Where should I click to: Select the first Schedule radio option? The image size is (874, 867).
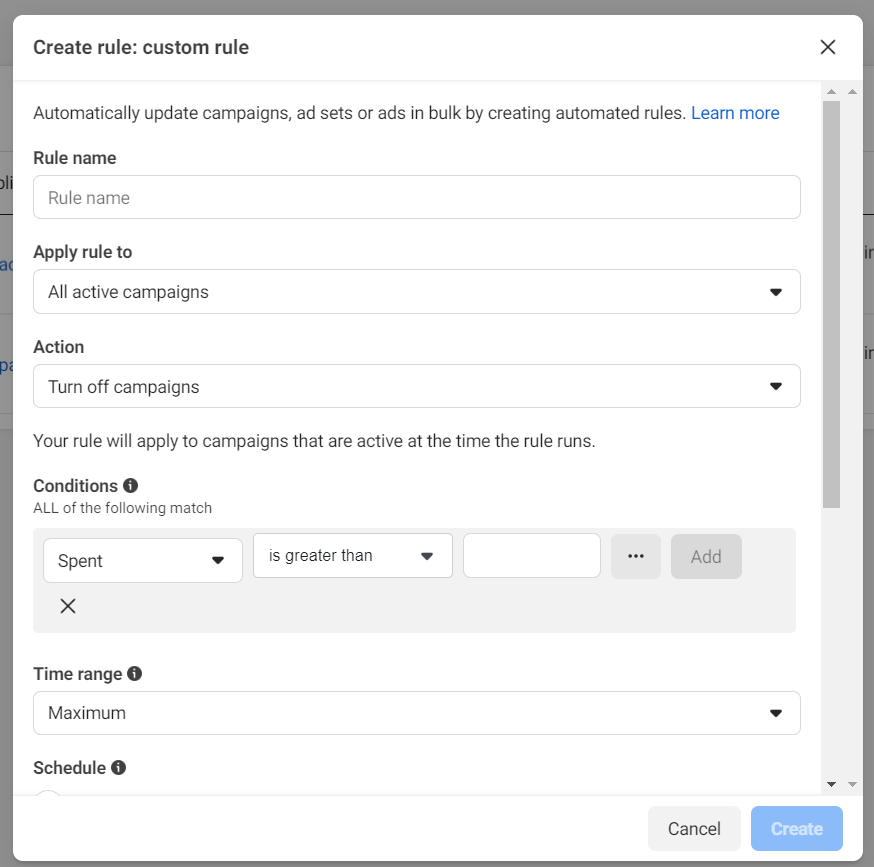tap(48, 798)
